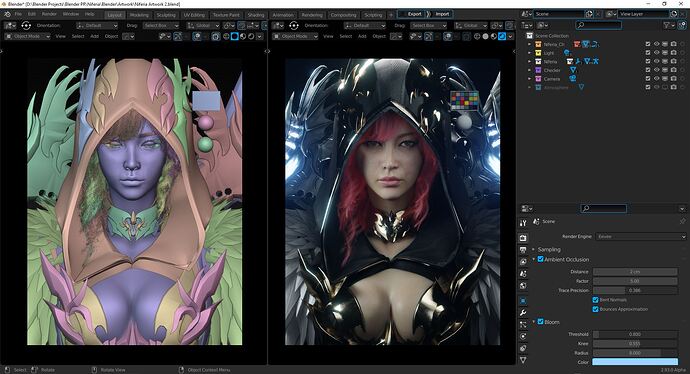Toggle the Atmosphere collection exclude checkbox
The height and width of the screenshot is (374, 690).
pos(648,87)
